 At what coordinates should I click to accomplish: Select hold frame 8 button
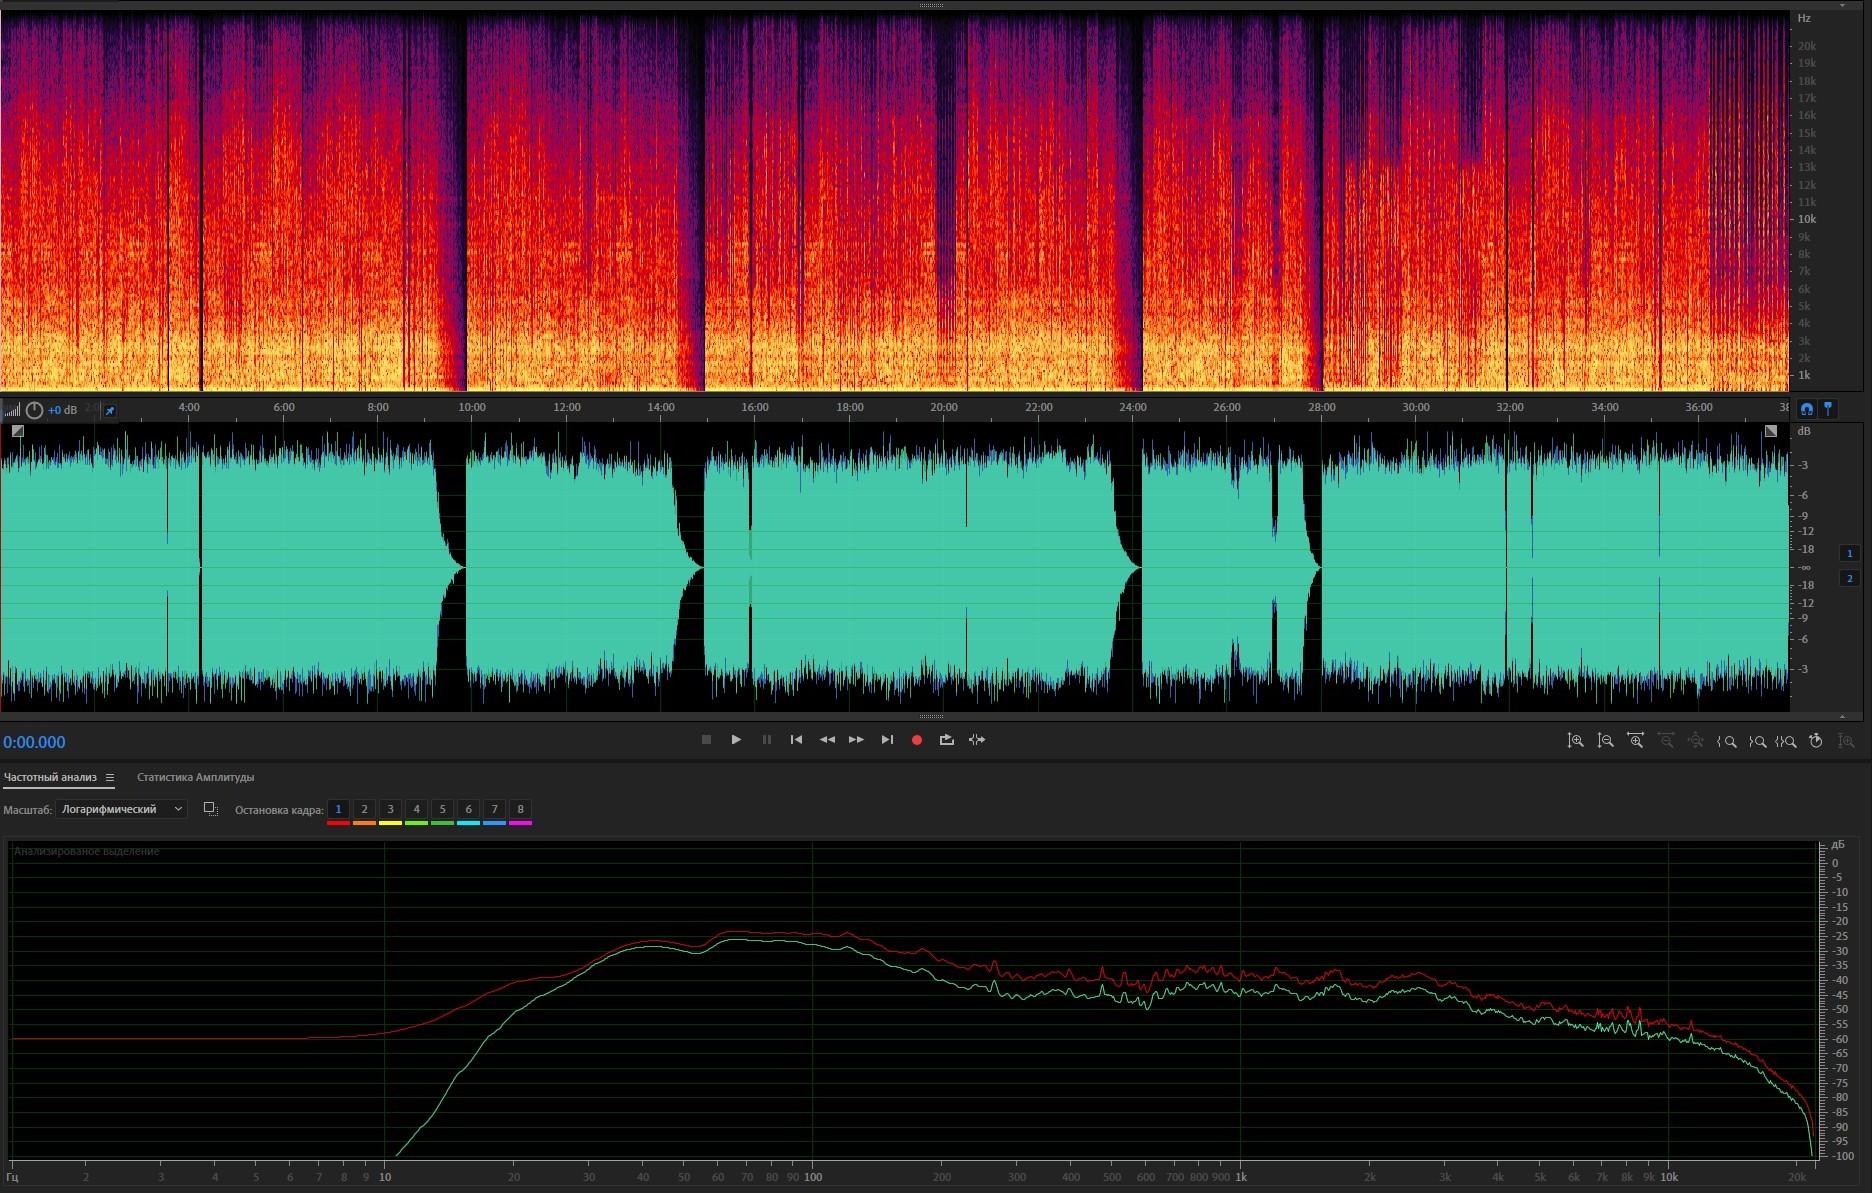click(520, 809)
